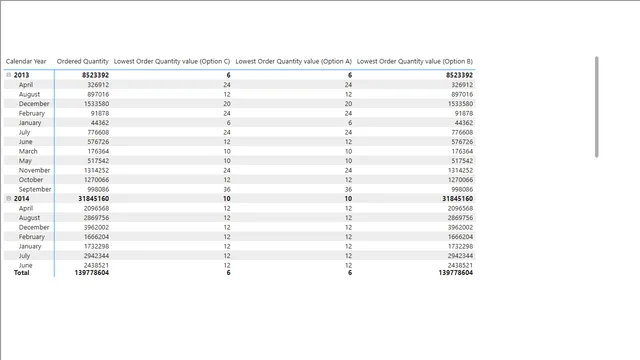Collapse the 2014 year group
The height and width of the screenshot is (360, 640).
pyautogui.click(x=9, y=199)
